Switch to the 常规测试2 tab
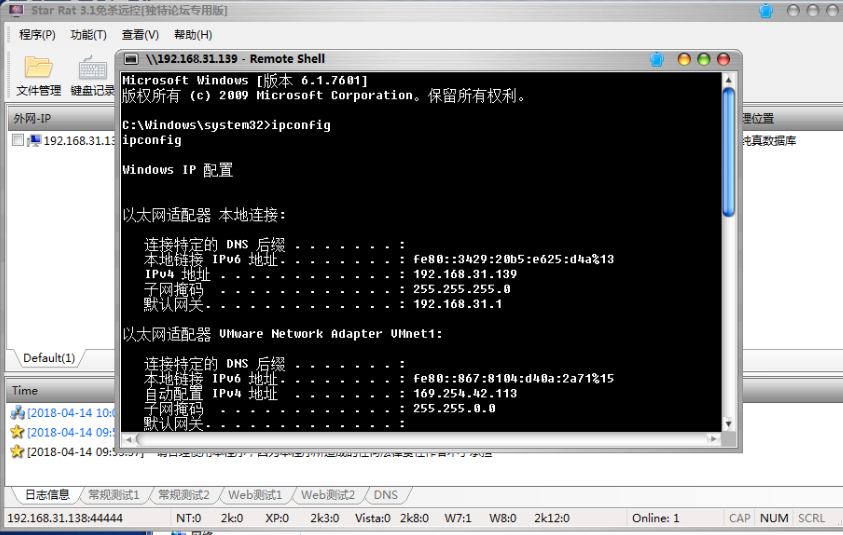Screen dimensions: 843x535 coord(184,495)
